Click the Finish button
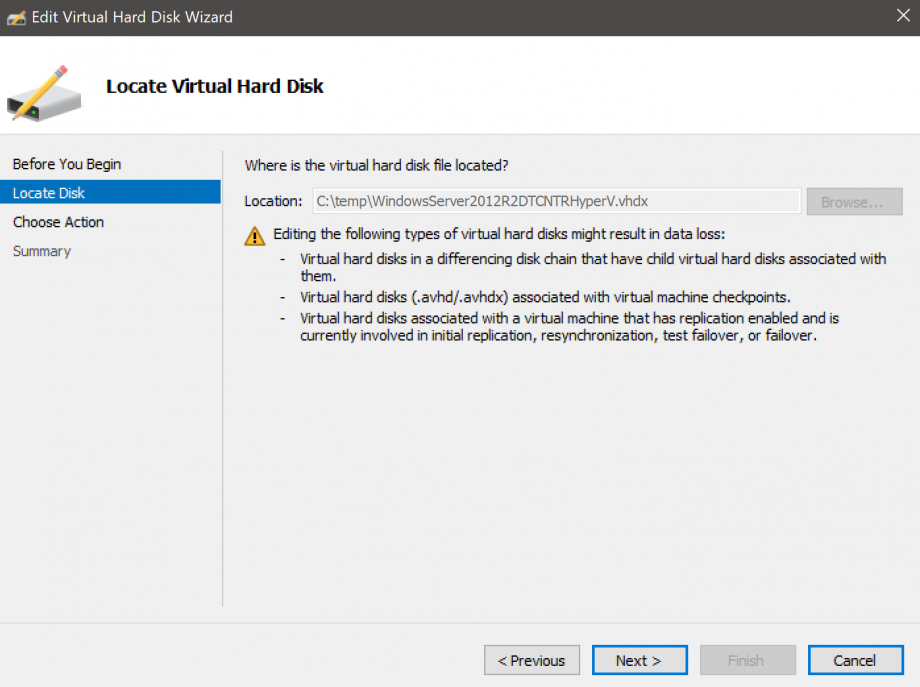Screen dimensions: 920x687 (x=747, y=660)
